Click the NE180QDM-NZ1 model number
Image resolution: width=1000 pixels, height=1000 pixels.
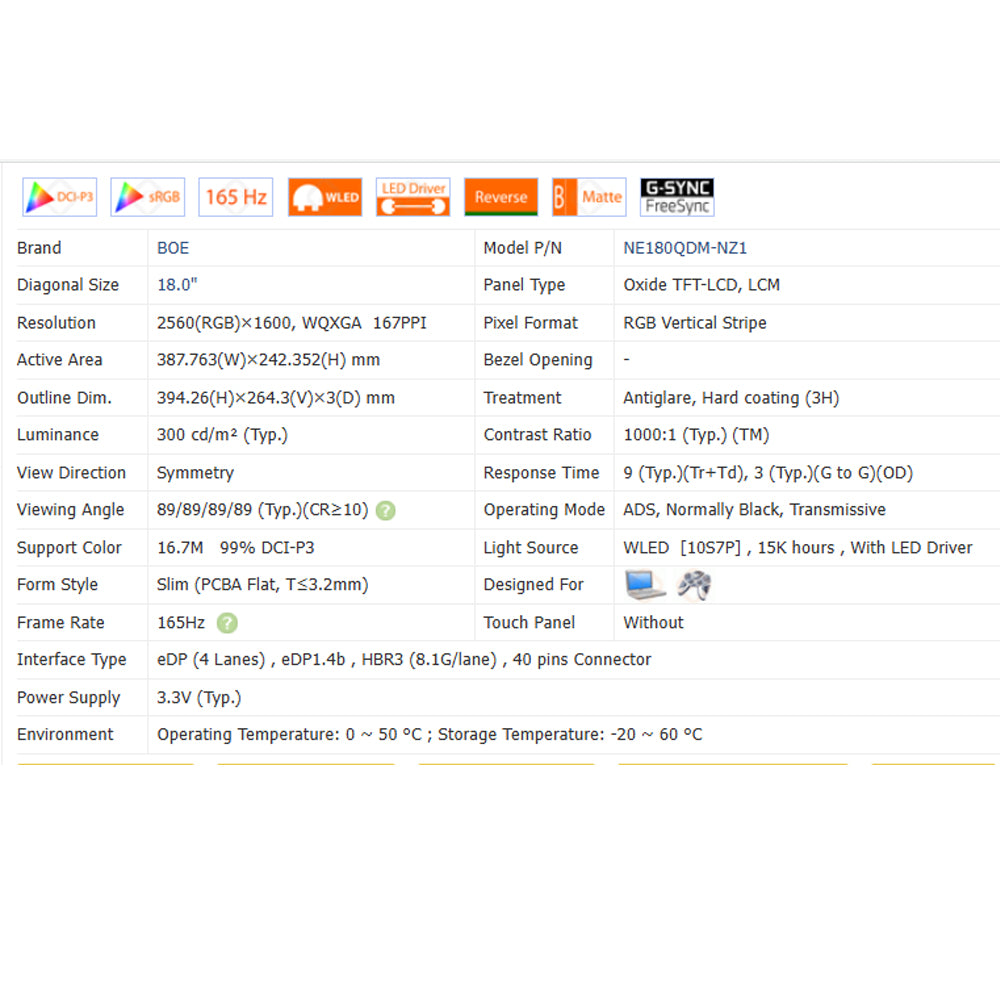point(685,248)
